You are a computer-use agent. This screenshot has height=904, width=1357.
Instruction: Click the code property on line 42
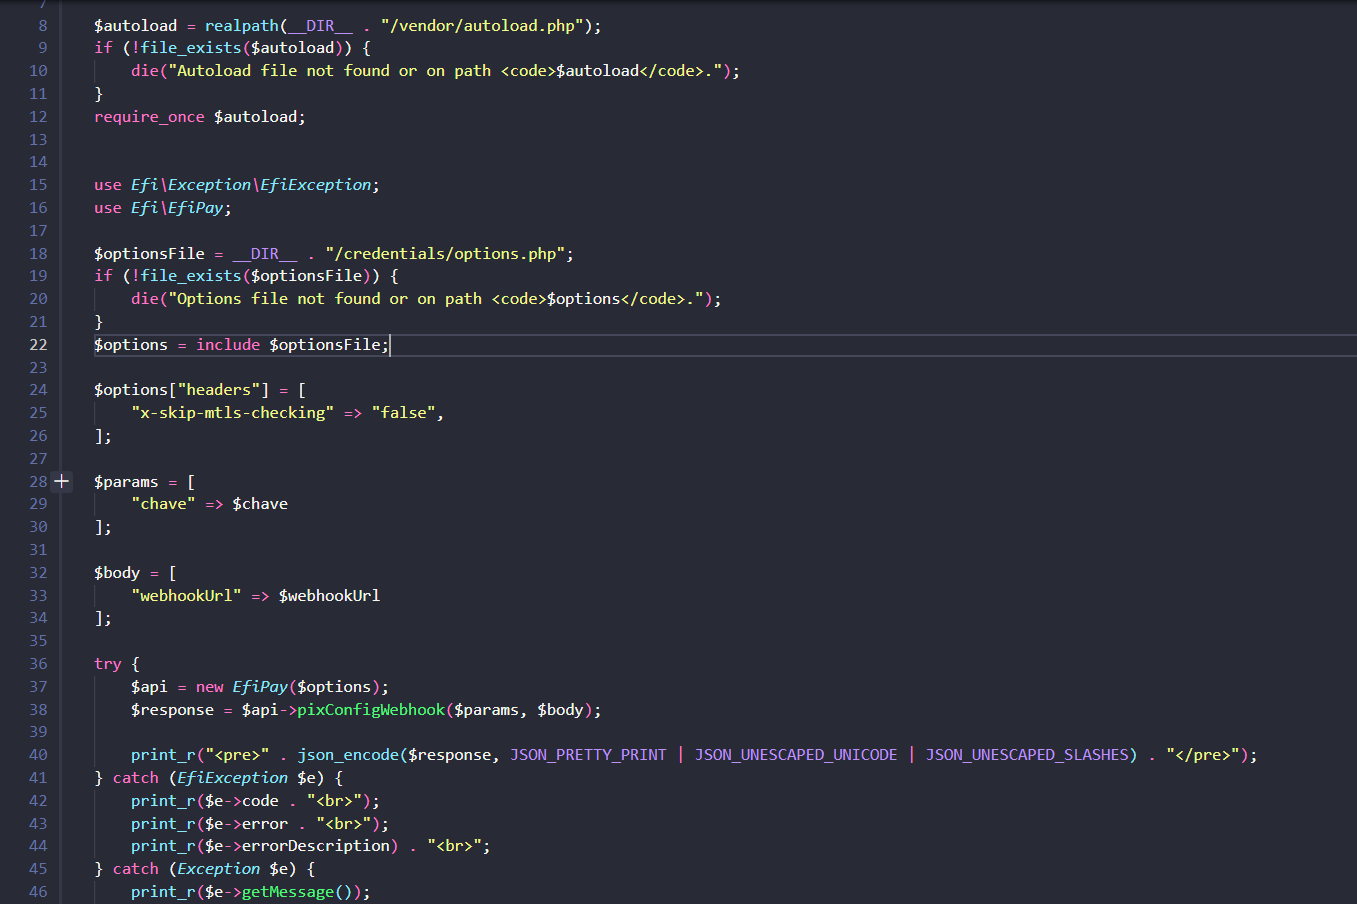[x=260, y=801]
